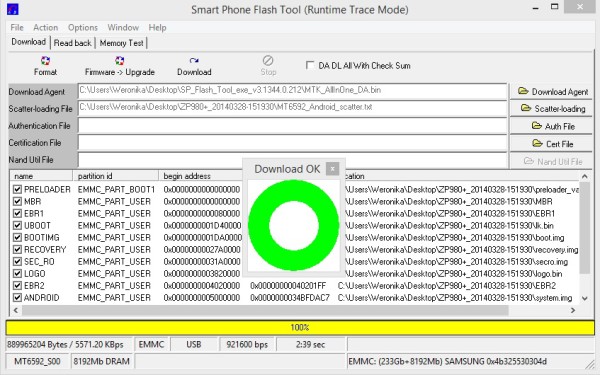Click EBR2 end address 0x00000000040201FF
Viewport: 600px width, 375px height.
(x=288, y=286)
